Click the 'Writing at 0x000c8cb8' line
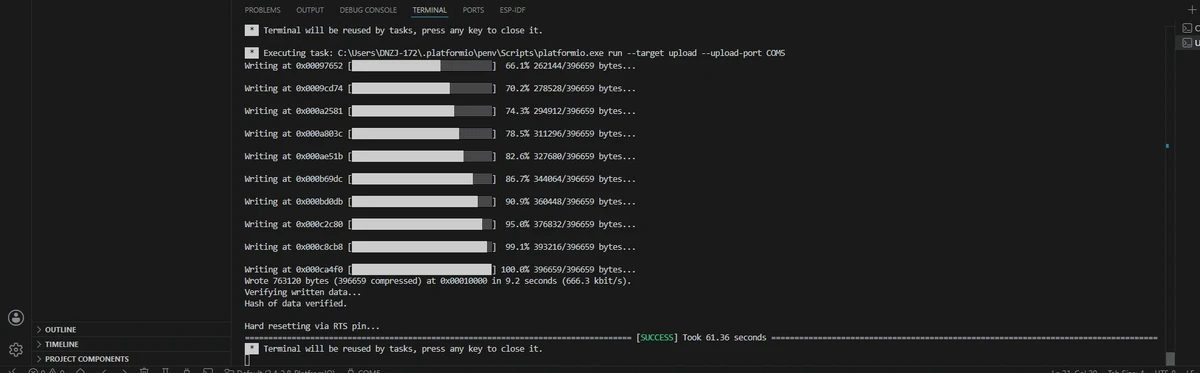Screen dimensions: 1200x373 (440, 246)
